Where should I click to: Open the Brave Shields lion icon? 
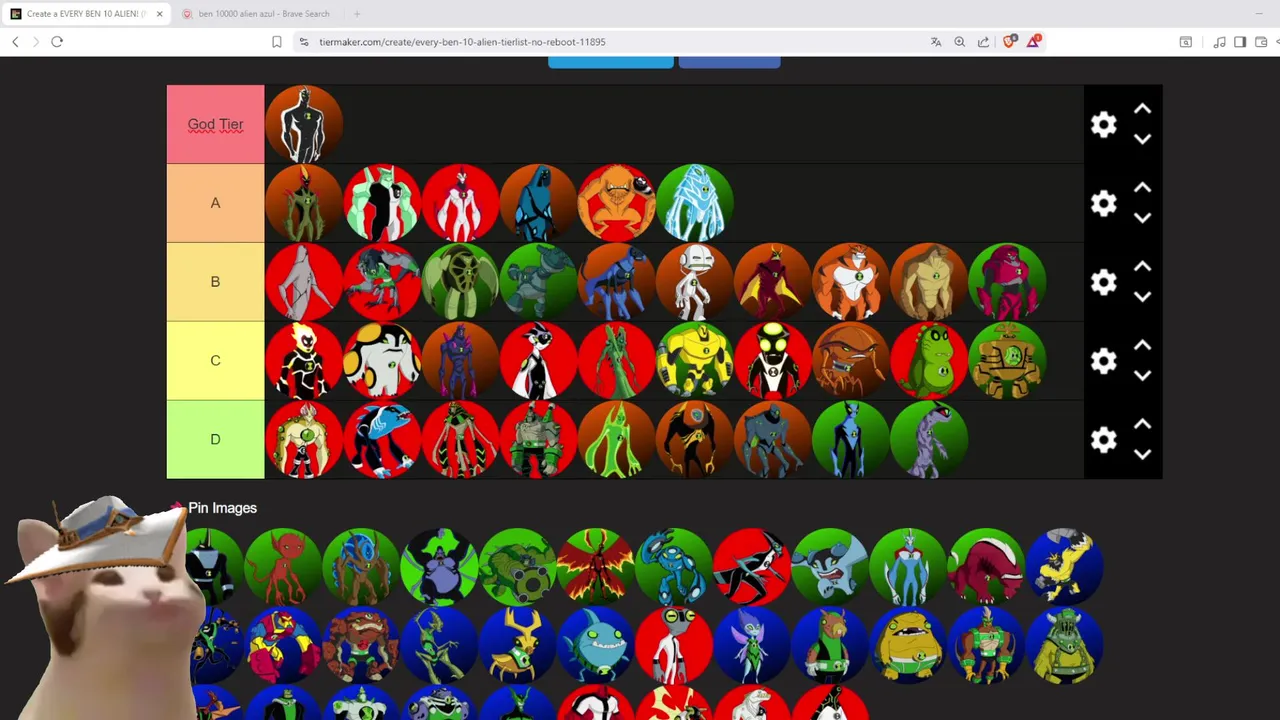tap(1009, 41)
